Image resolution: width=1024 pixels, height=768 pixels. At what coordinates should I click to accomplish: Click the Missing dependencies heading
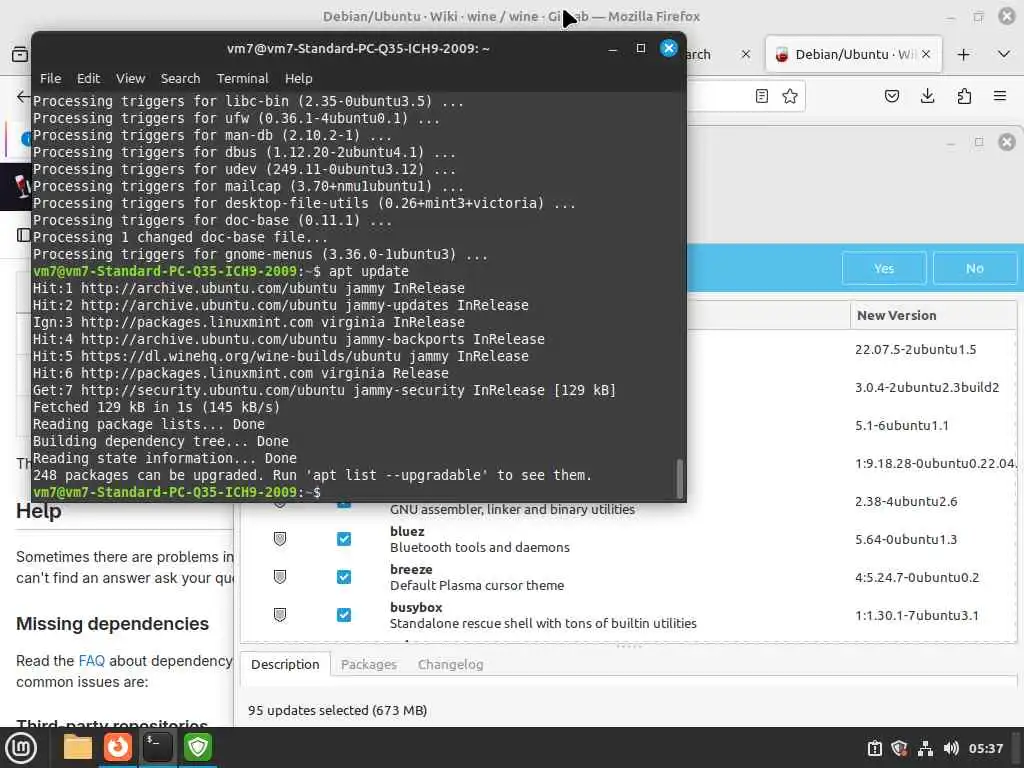pos(112,624)
